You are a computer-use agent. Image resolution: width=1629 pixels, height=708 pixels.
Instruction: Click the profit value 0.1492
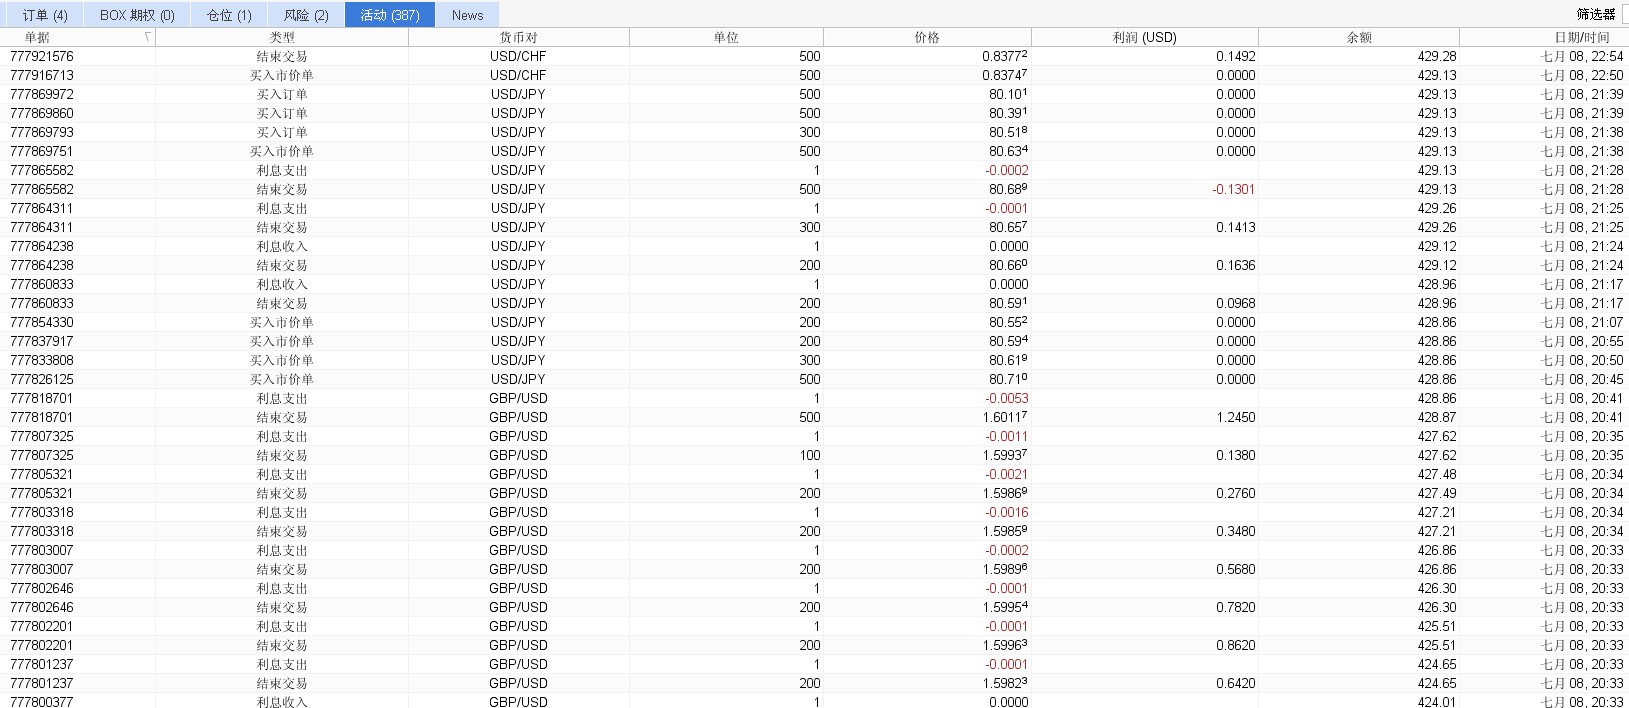pos(1235,57)
